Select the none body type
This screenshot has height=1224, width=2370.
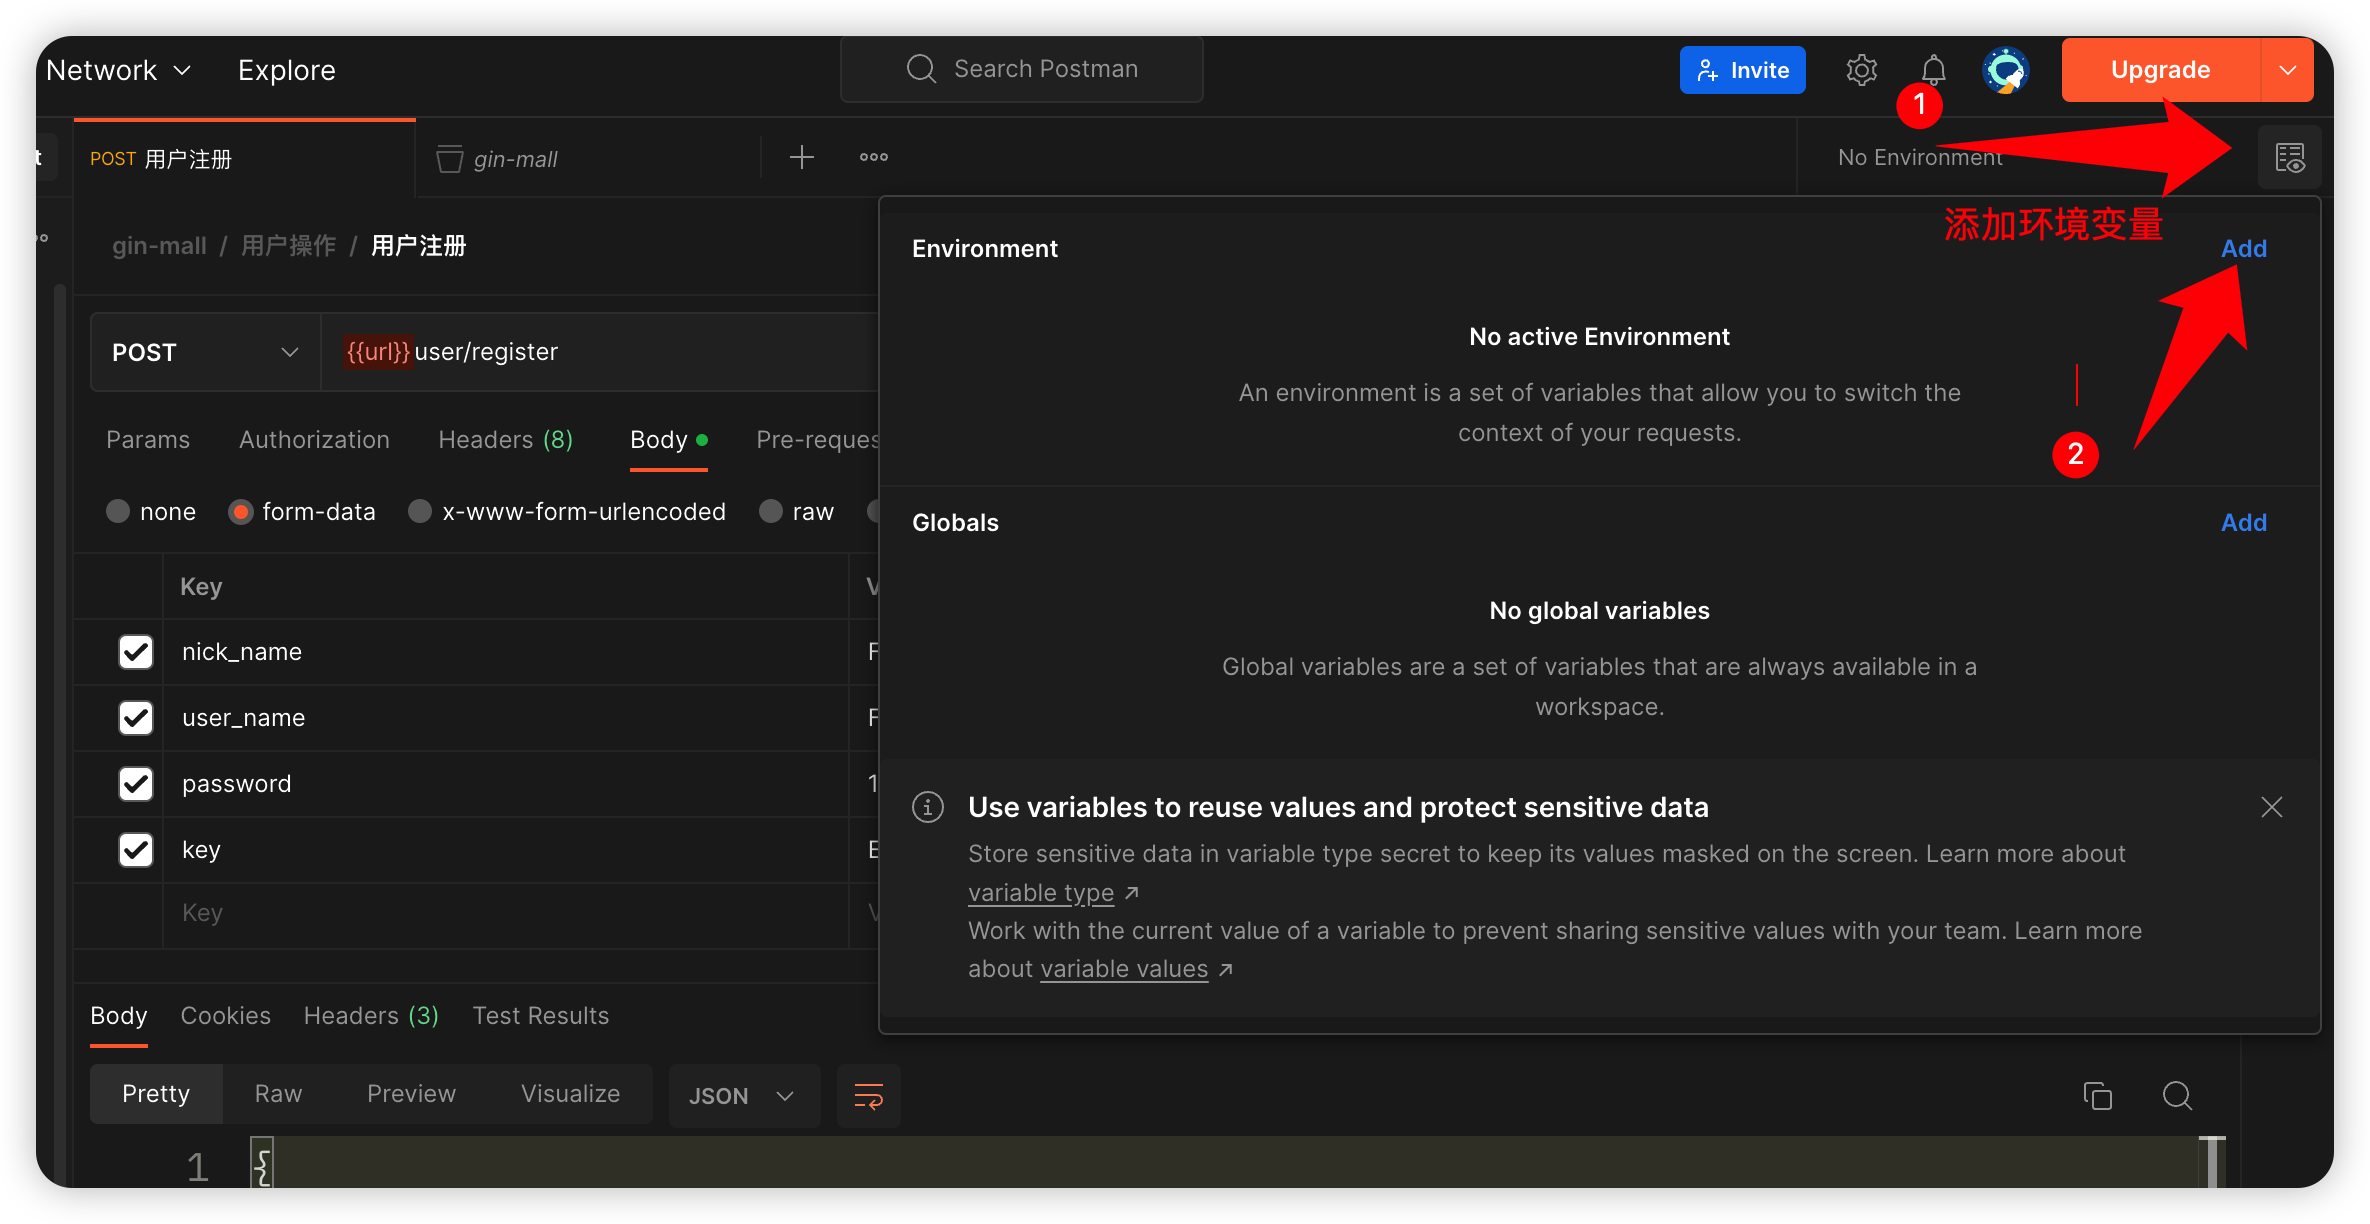117,511
